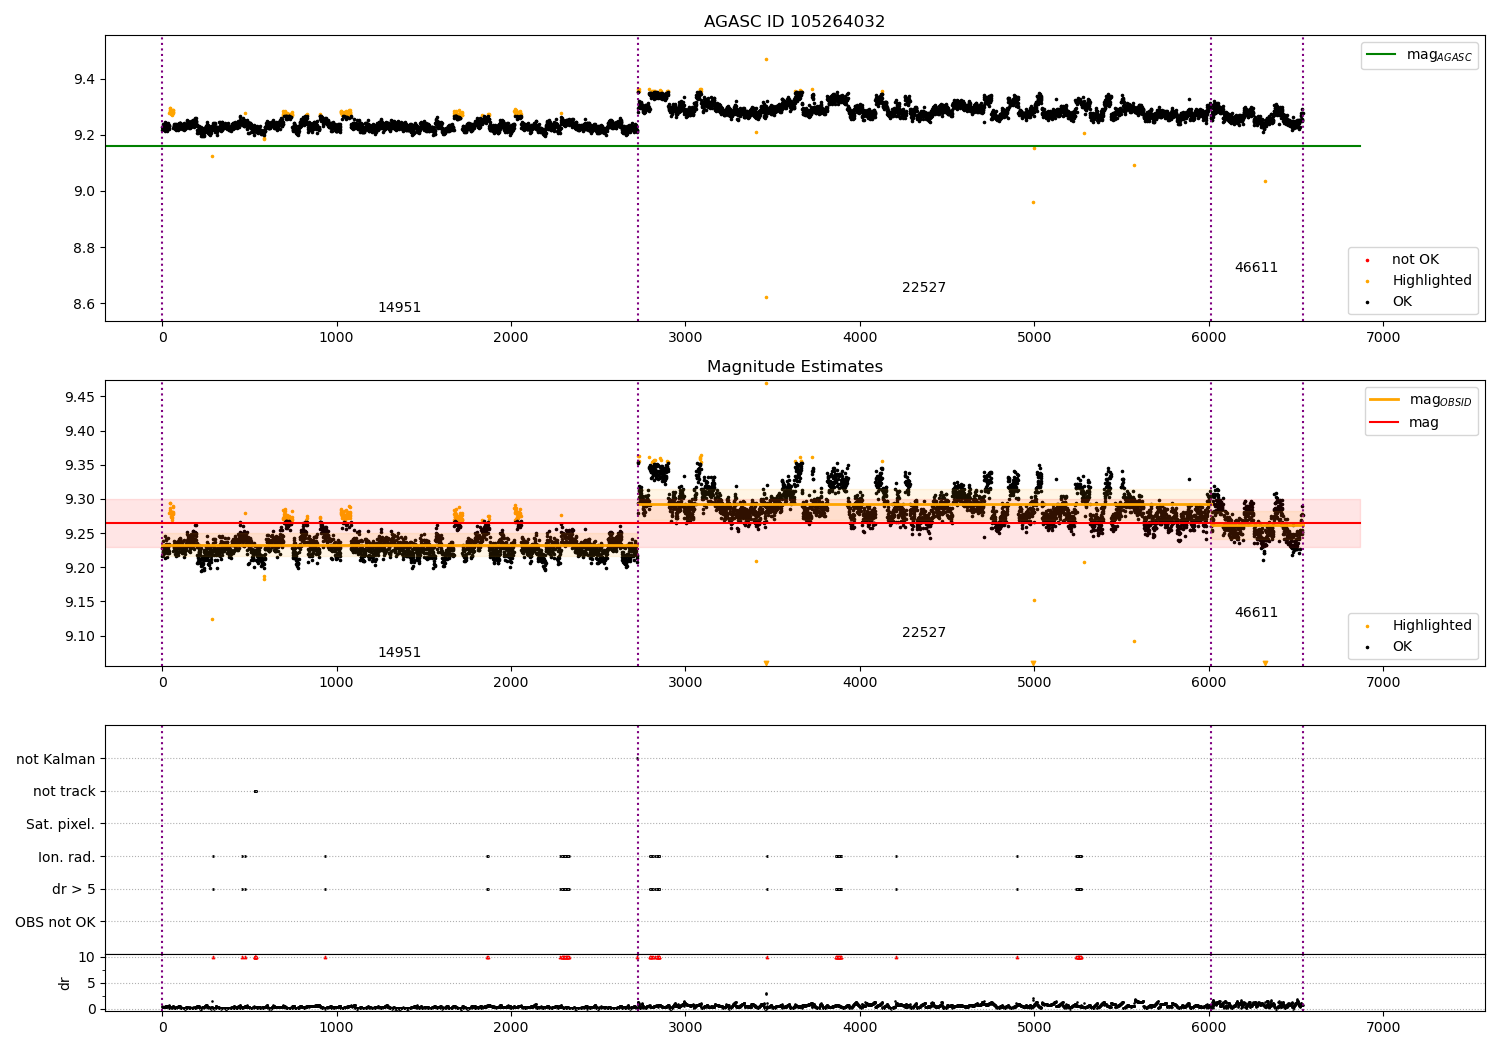Click y-axis tick 9.10 in middle plot
The height and width of the screenshot is (1050, 1500).
point(79,637)
